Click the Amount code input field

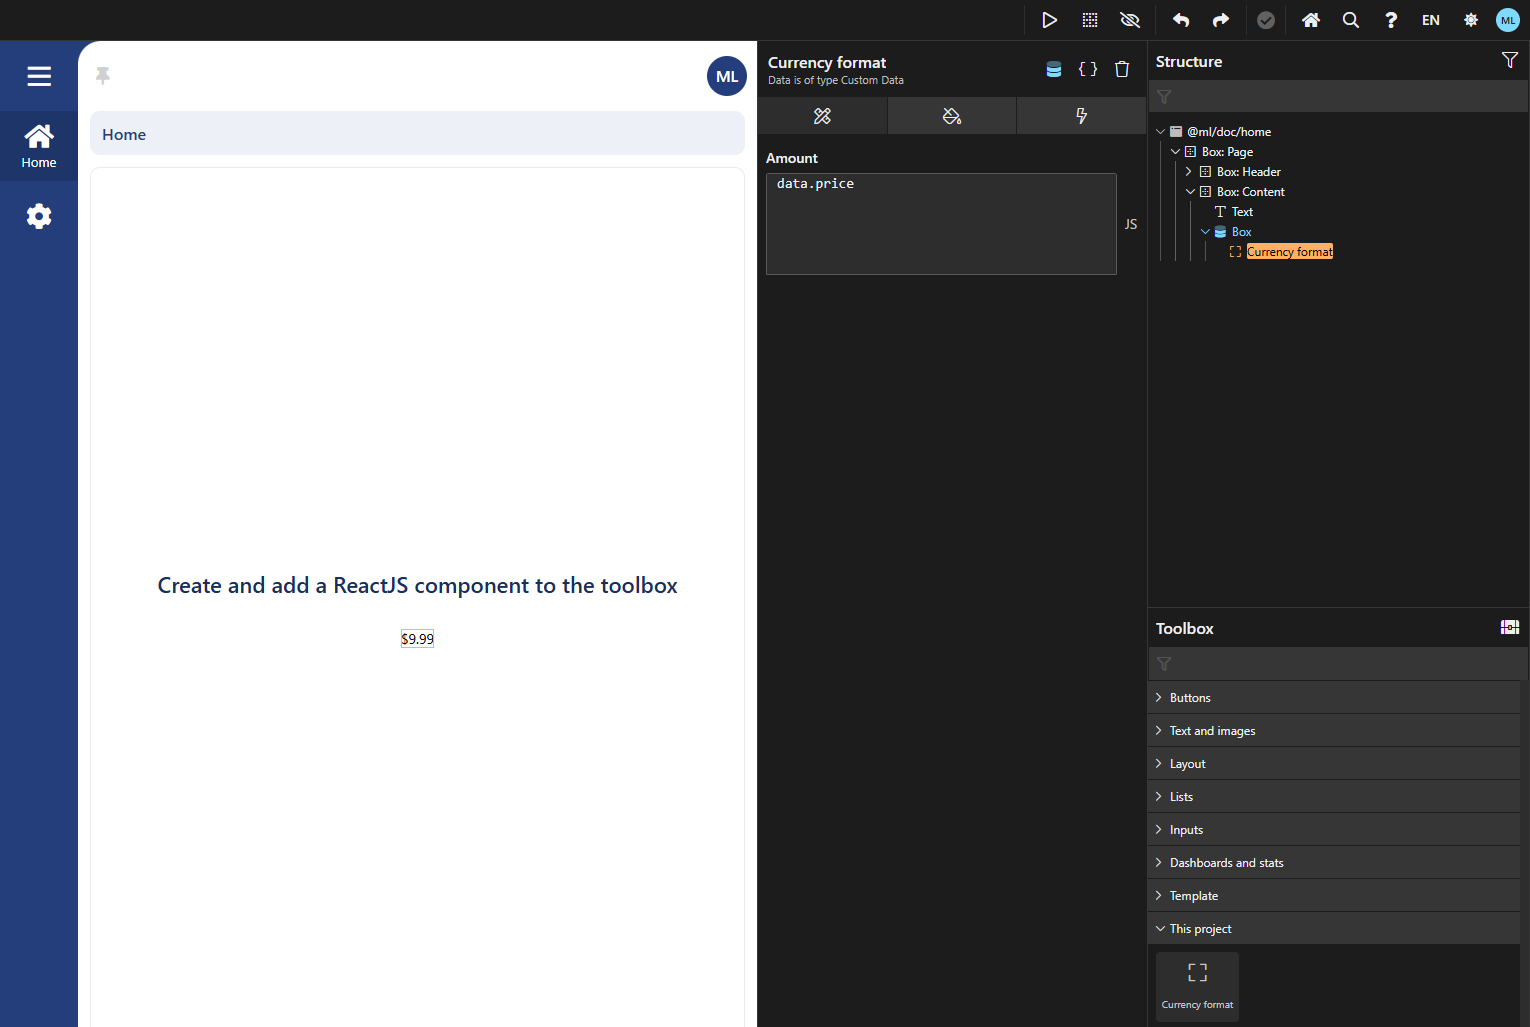coord(941,224)
